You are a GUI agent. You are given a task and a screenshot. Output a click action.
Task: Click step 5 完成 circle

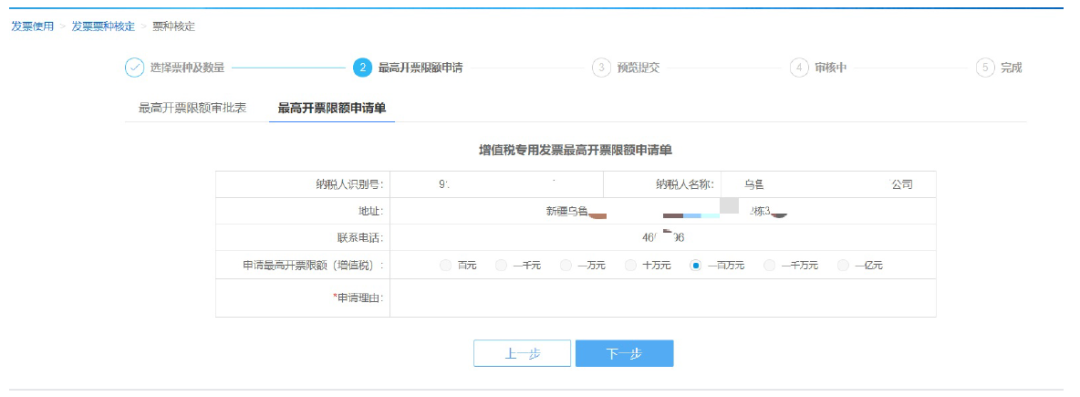point(986,68)
